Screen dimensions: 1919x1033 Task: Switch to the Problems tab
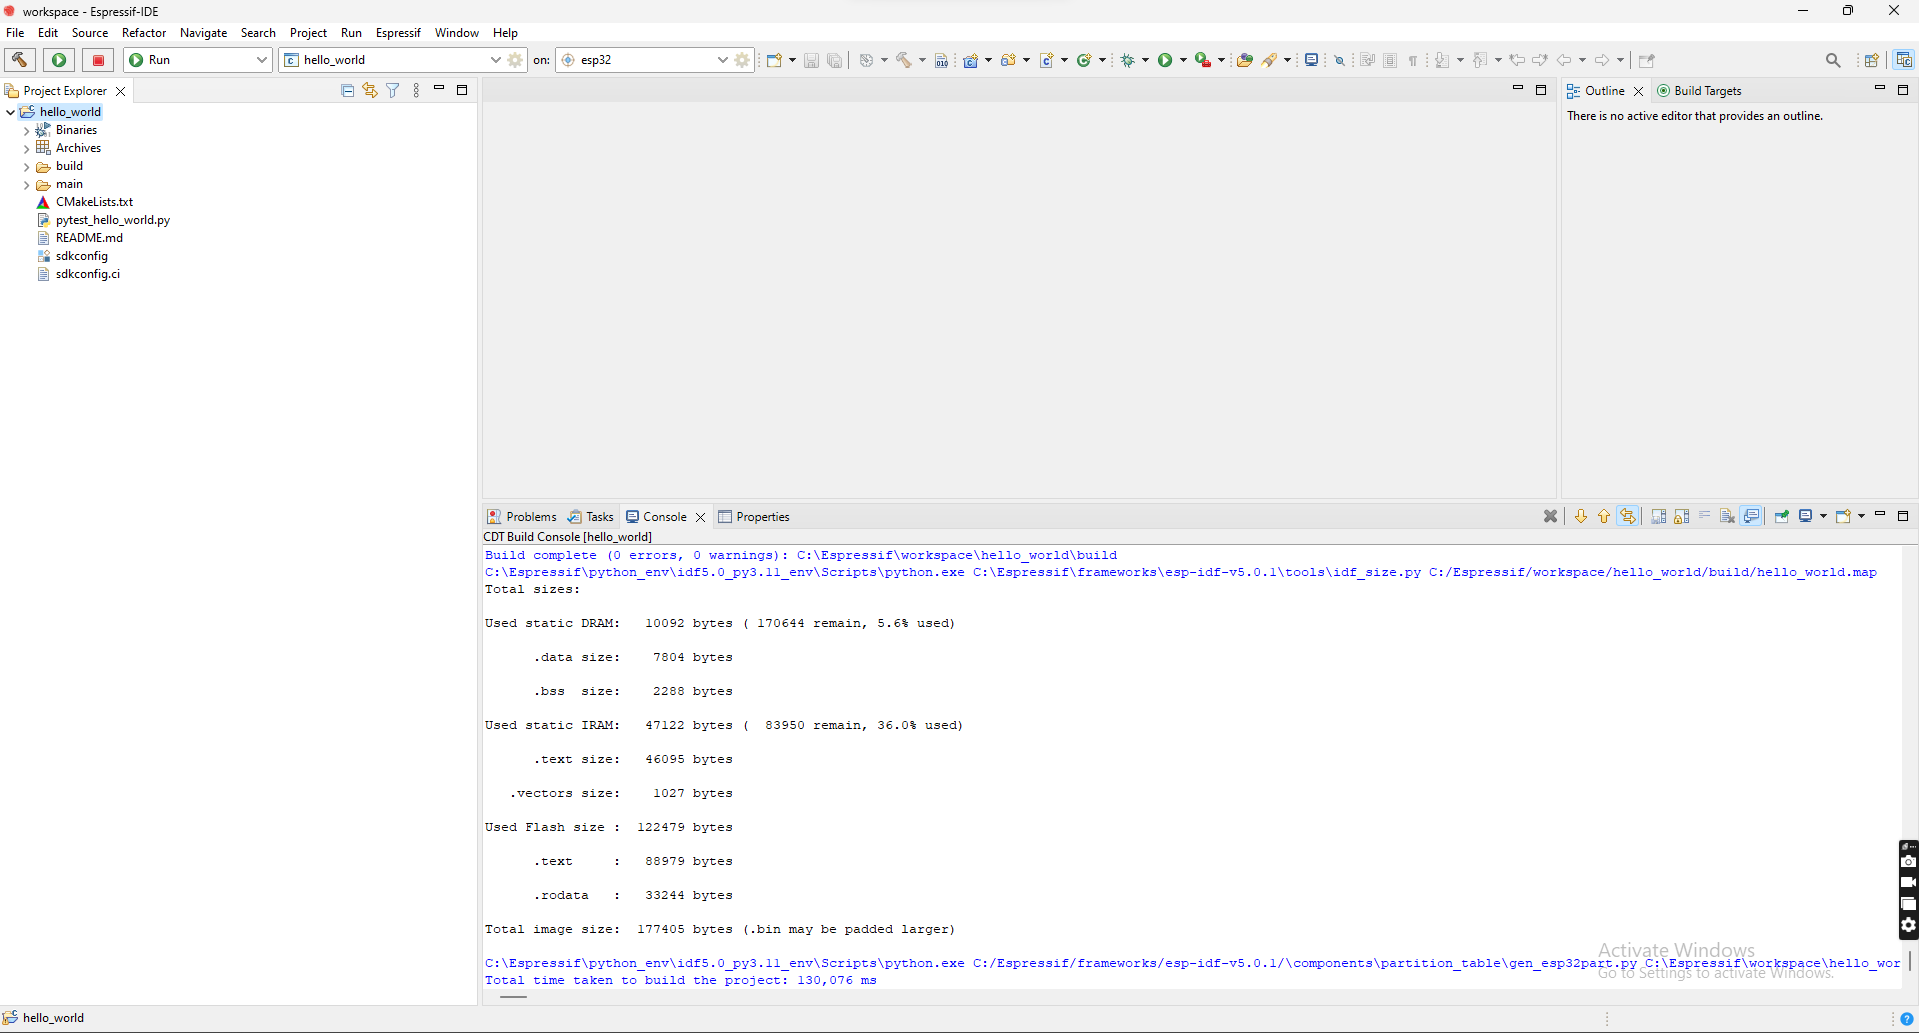(x=522, y=517)
